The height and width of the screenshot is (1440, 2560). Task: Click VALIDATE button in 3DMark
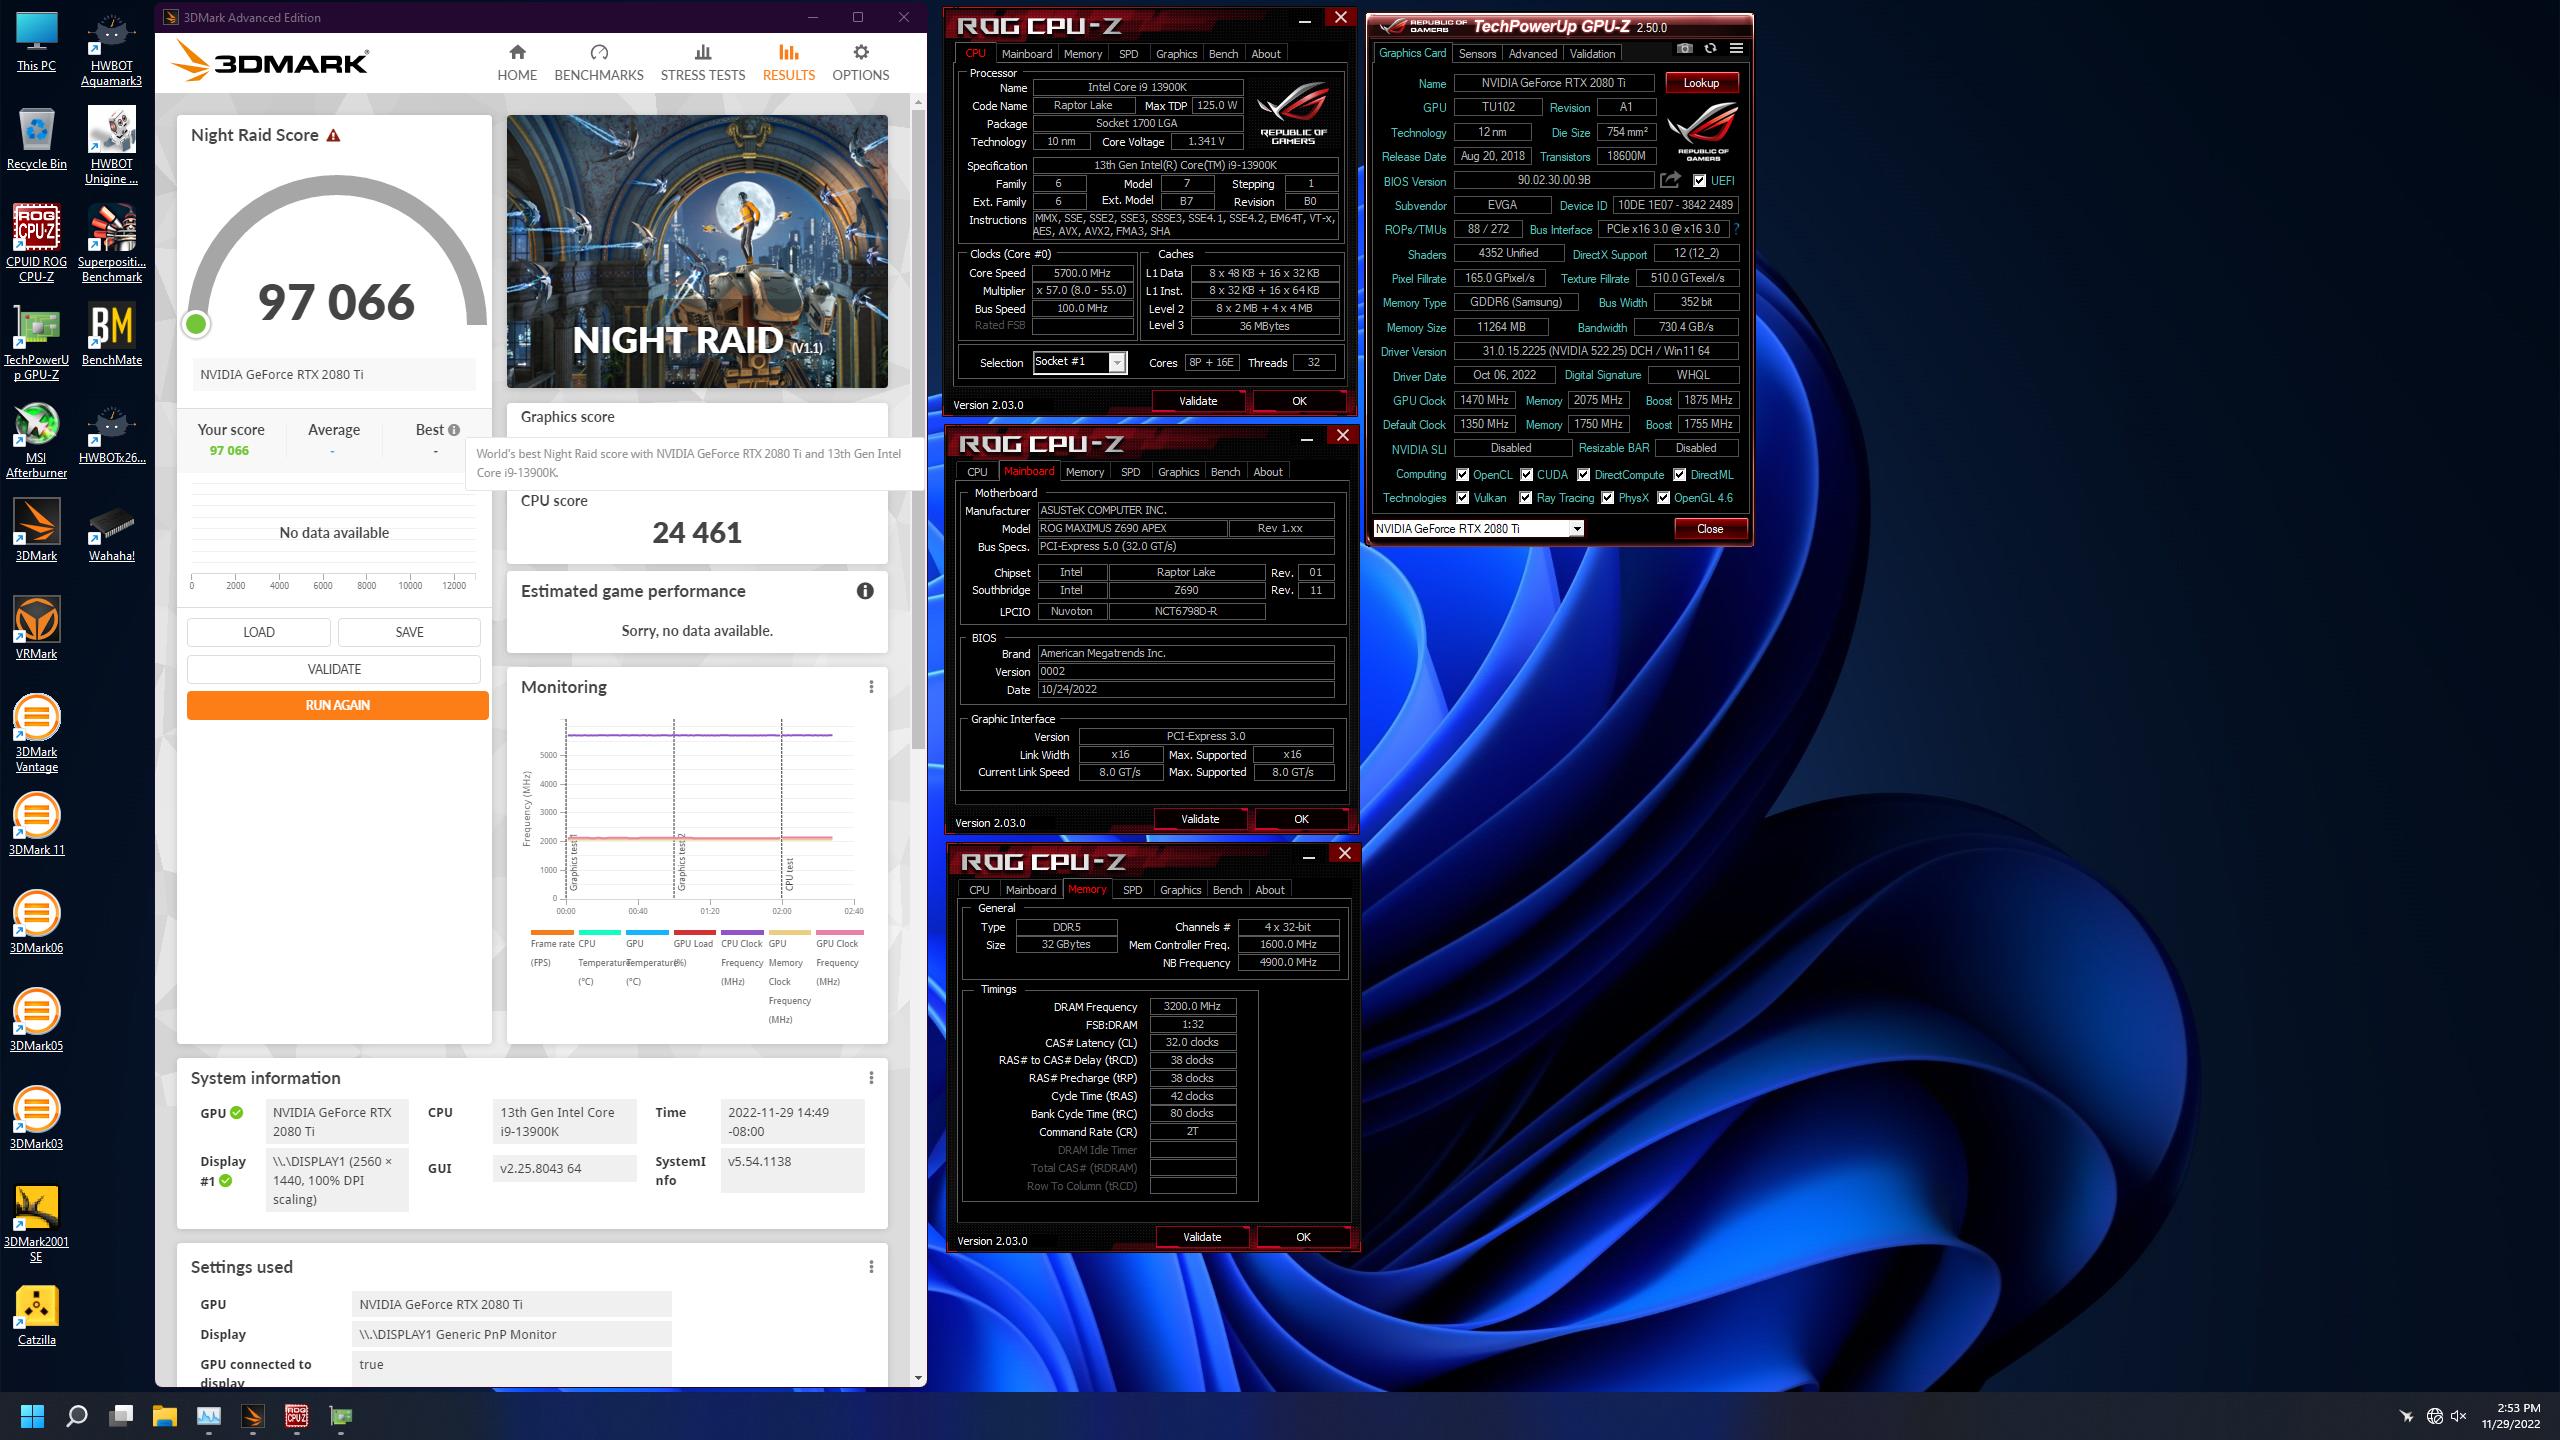[334, 669]
